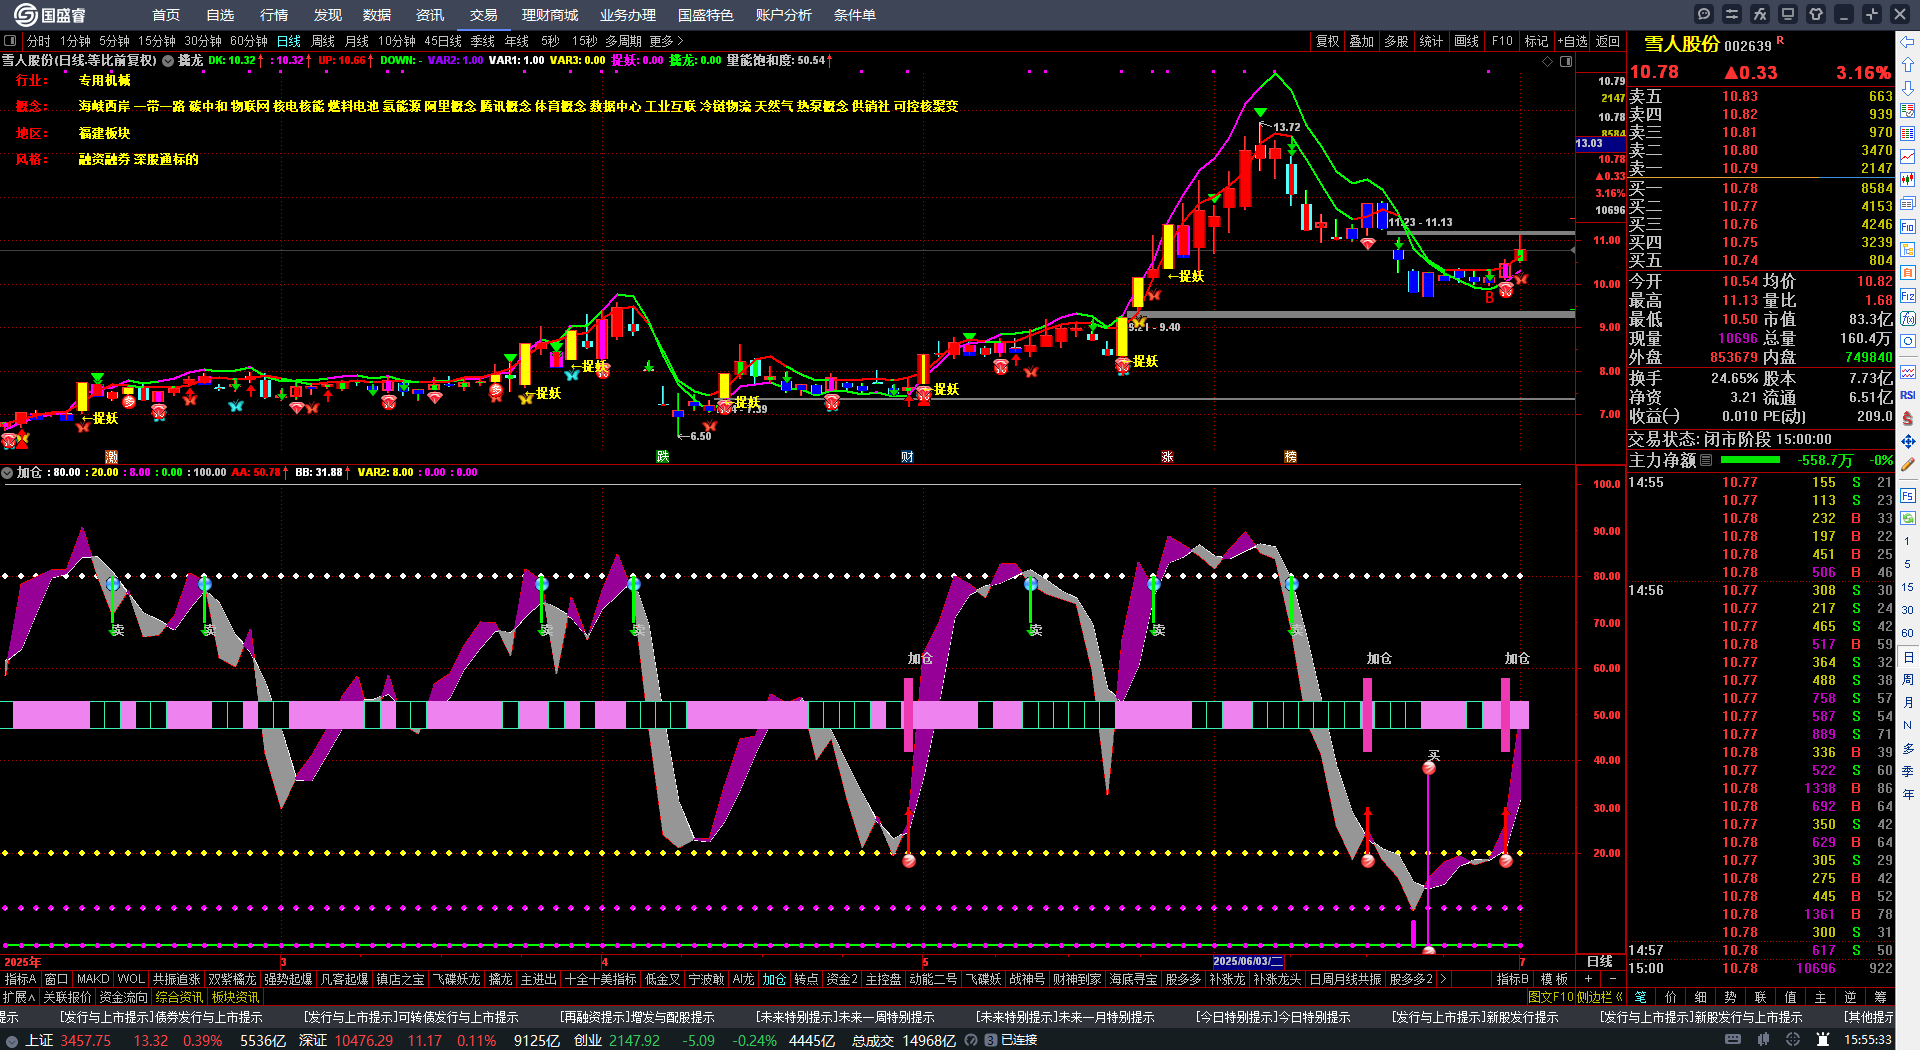The width and height of the screenshot is (1920, 1050).
Task: Click the down arrow icon in right sidebar
Action: pyautogui.click(x=1908, y=87)
